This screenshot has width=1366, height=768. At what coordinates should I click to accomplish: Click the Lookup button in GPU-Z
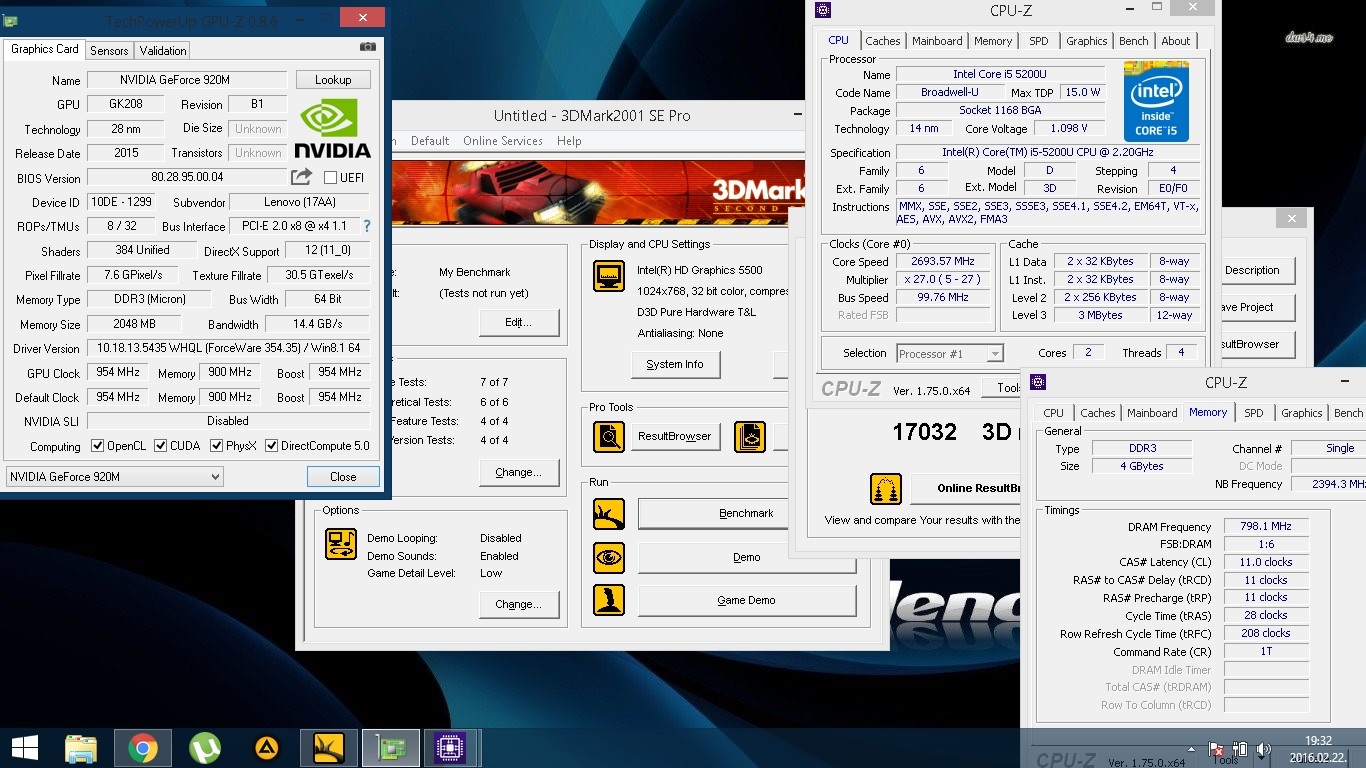point(333,80)
